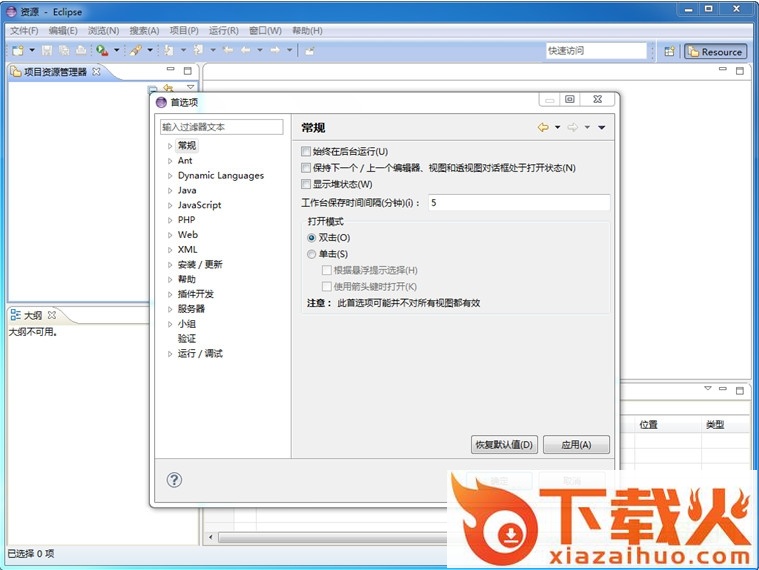
Task: Open the 文件 menu
Action: click(x=23, y=31)
